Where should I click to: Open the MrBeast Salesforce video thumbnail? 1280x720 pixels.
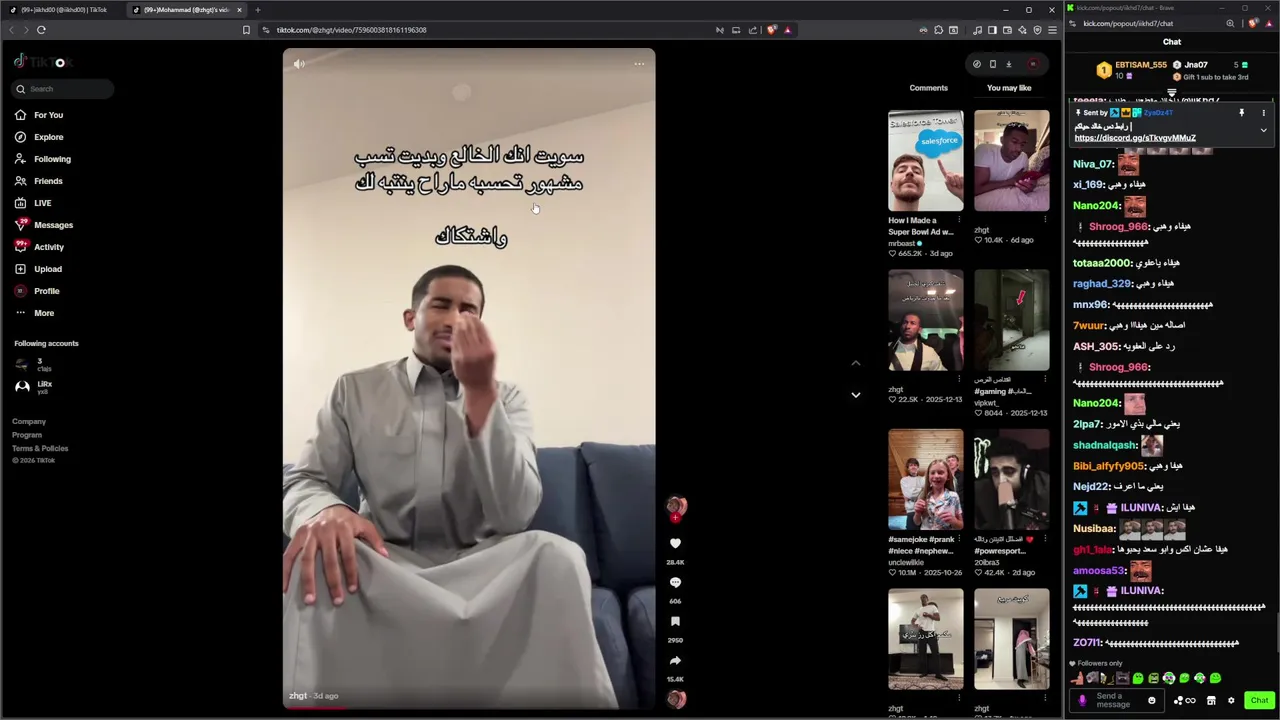[x=926, y=160]
